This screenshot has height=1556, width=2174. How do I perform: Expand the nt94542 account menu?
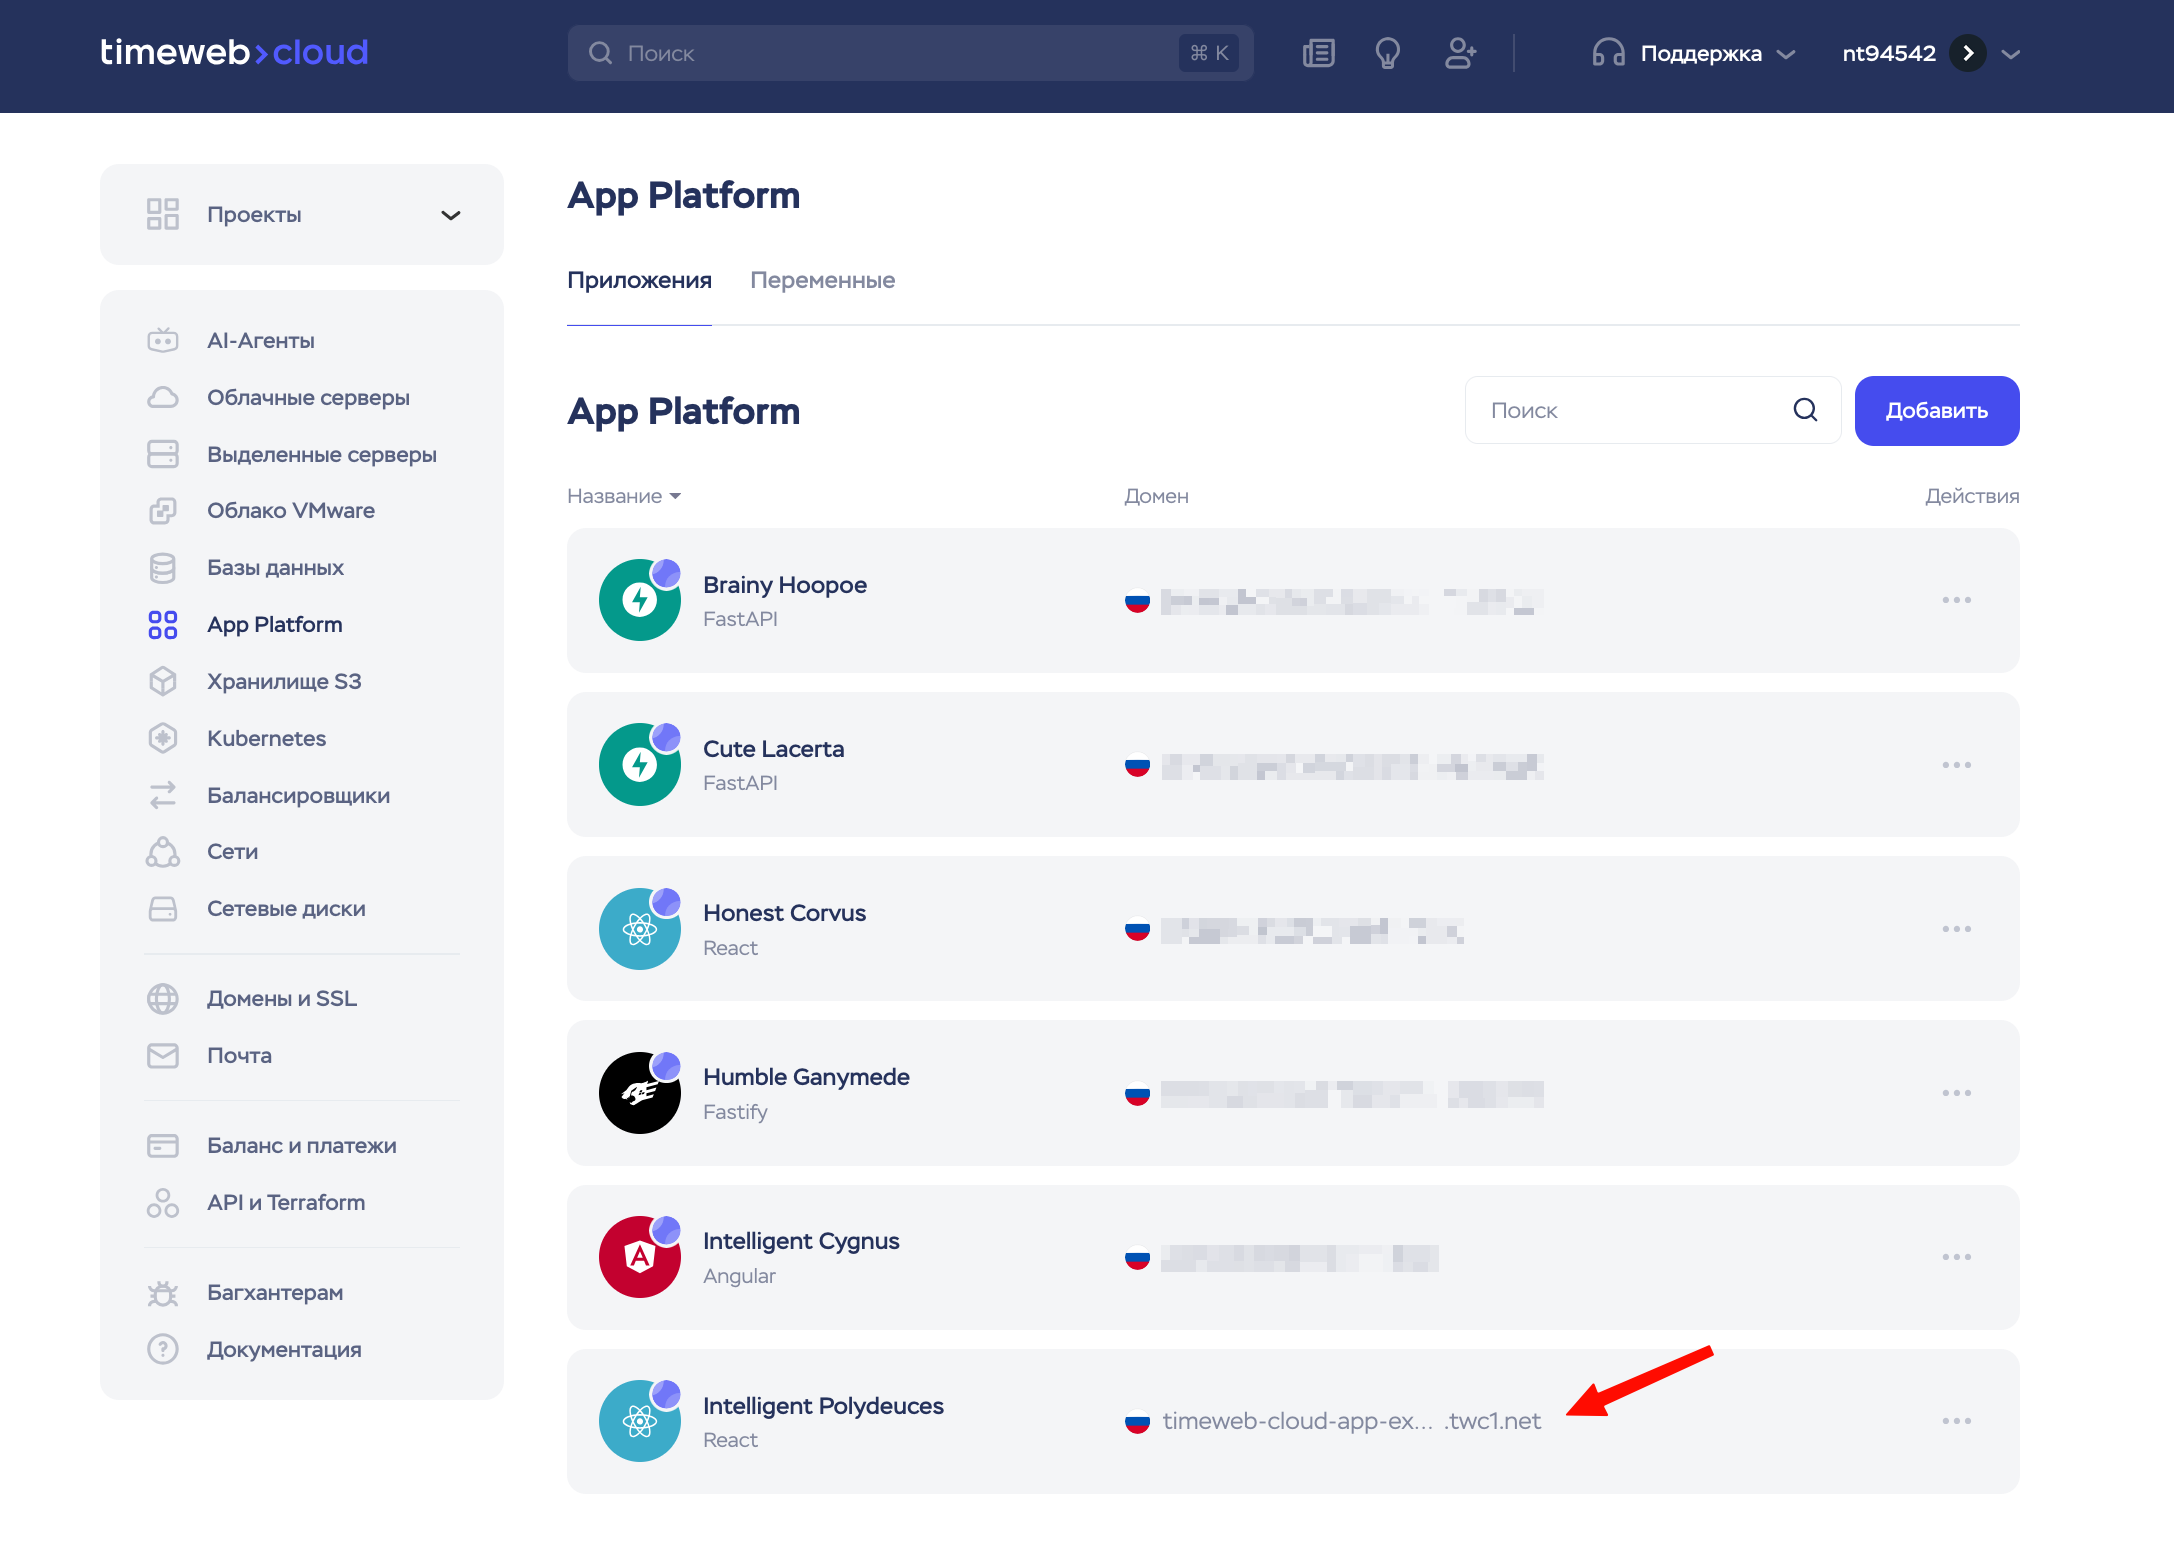click(x=2011, y=54)
